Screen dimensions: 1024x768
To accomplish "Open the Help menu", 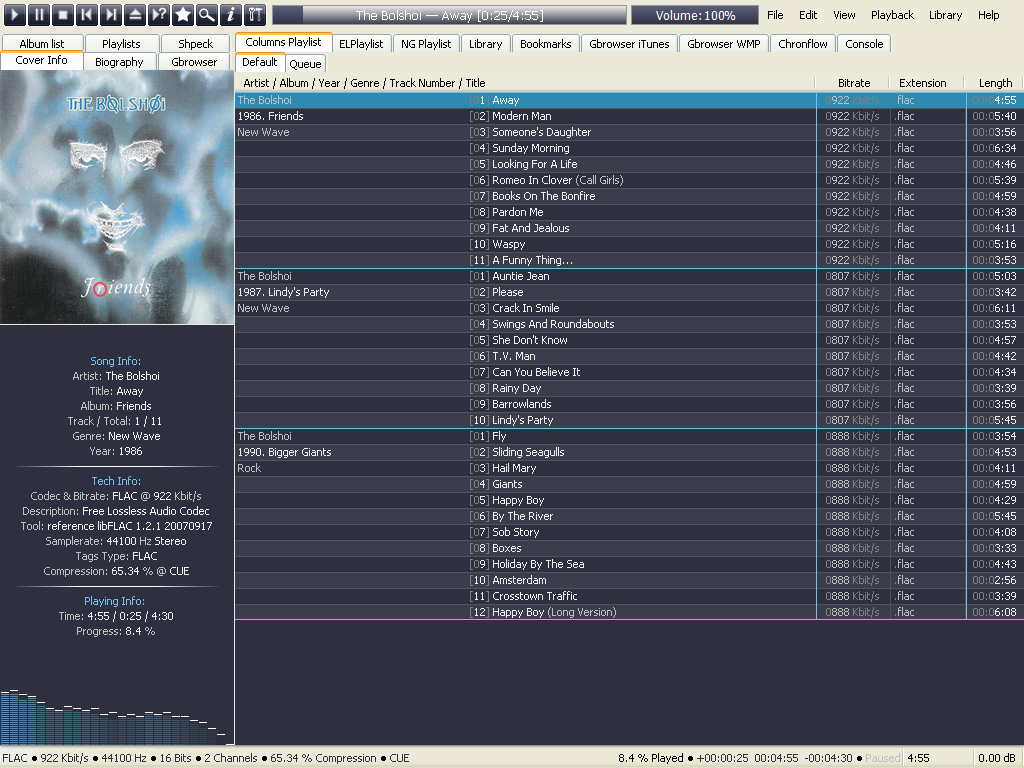I will (x=988, y=15).
